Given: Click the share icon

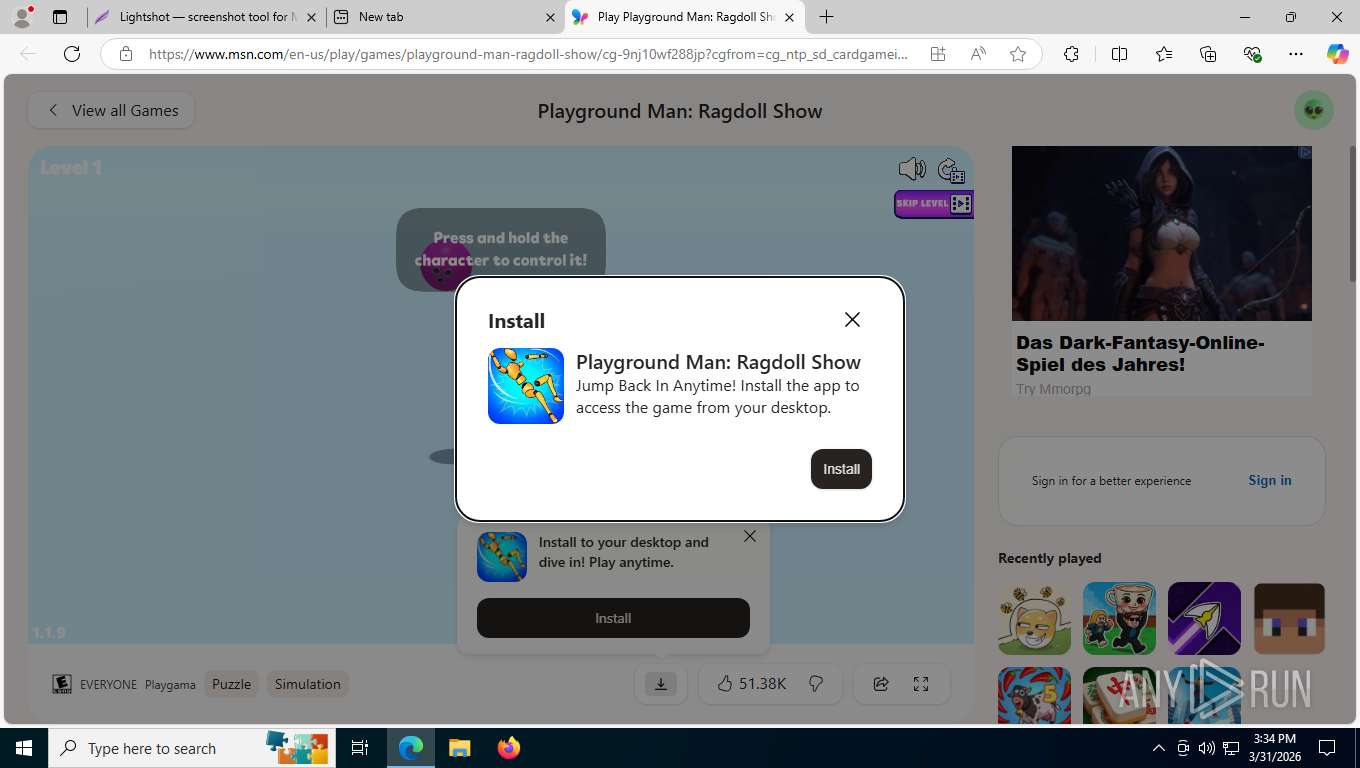Looking at the screenshot, I should tap(881, 684).
